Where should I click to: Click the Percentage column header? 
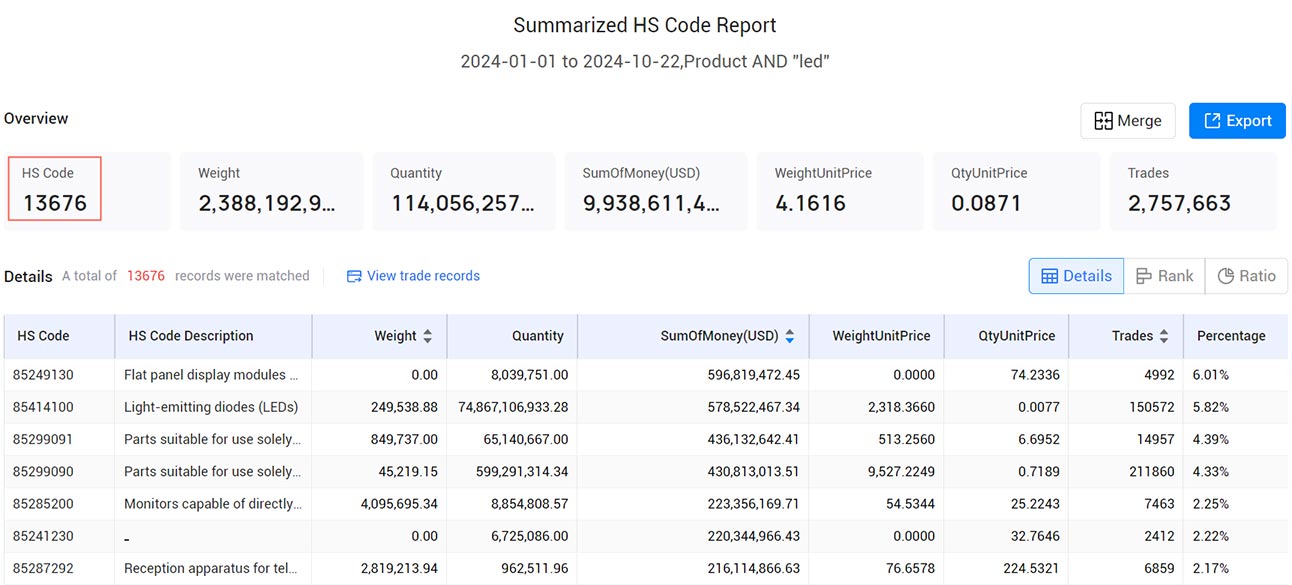point(1231,336)
